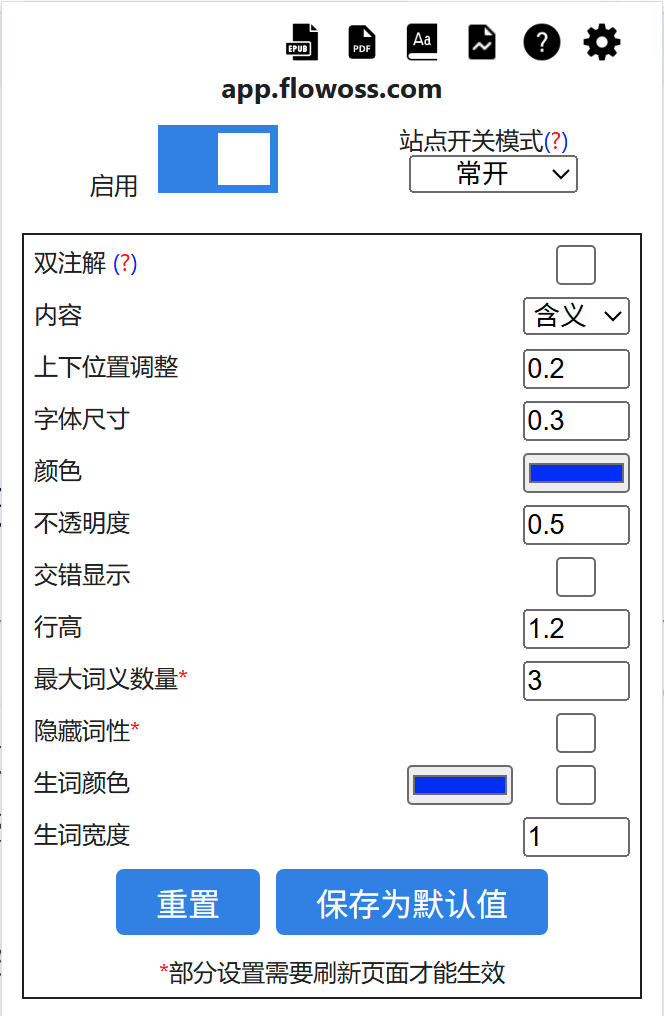Open the help question mark icon
This screenshot has height=1016, width=664.
[542, 42]
